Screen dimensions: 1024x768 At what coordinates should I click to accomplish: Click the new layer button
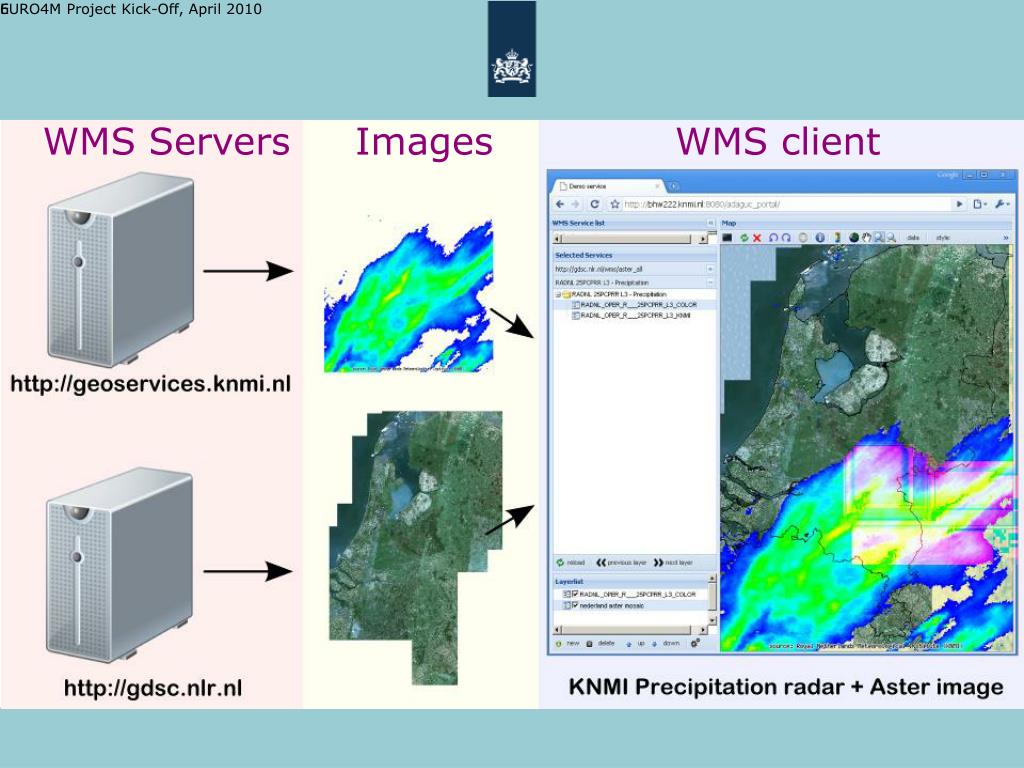[568, 643]
